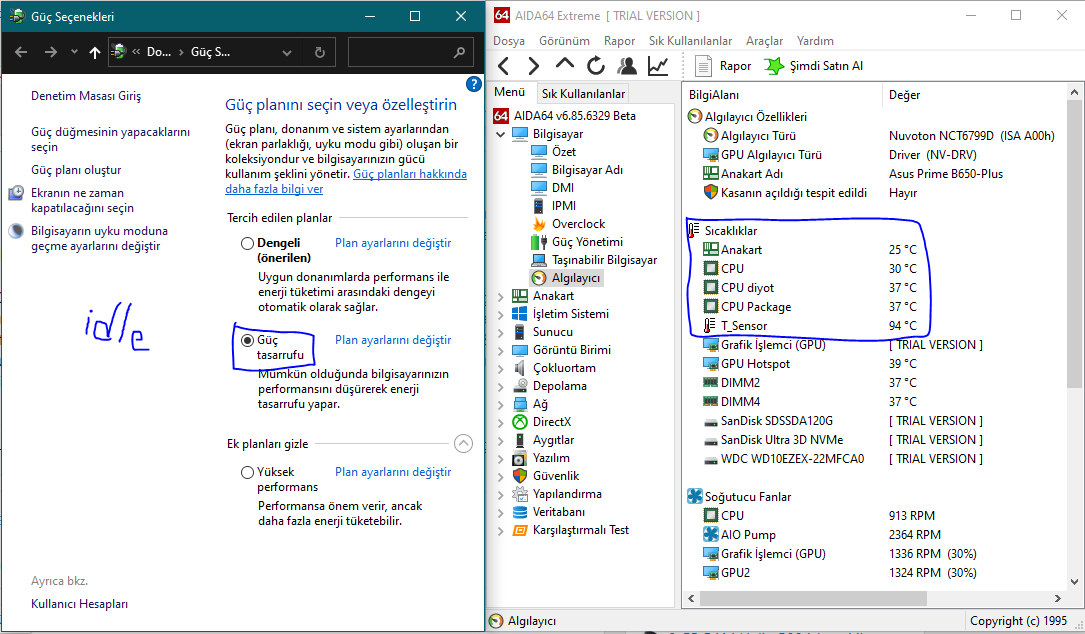Open the Araçlar menu
Viewport: 1085px width, 634px height.
[x=764, y=41]
